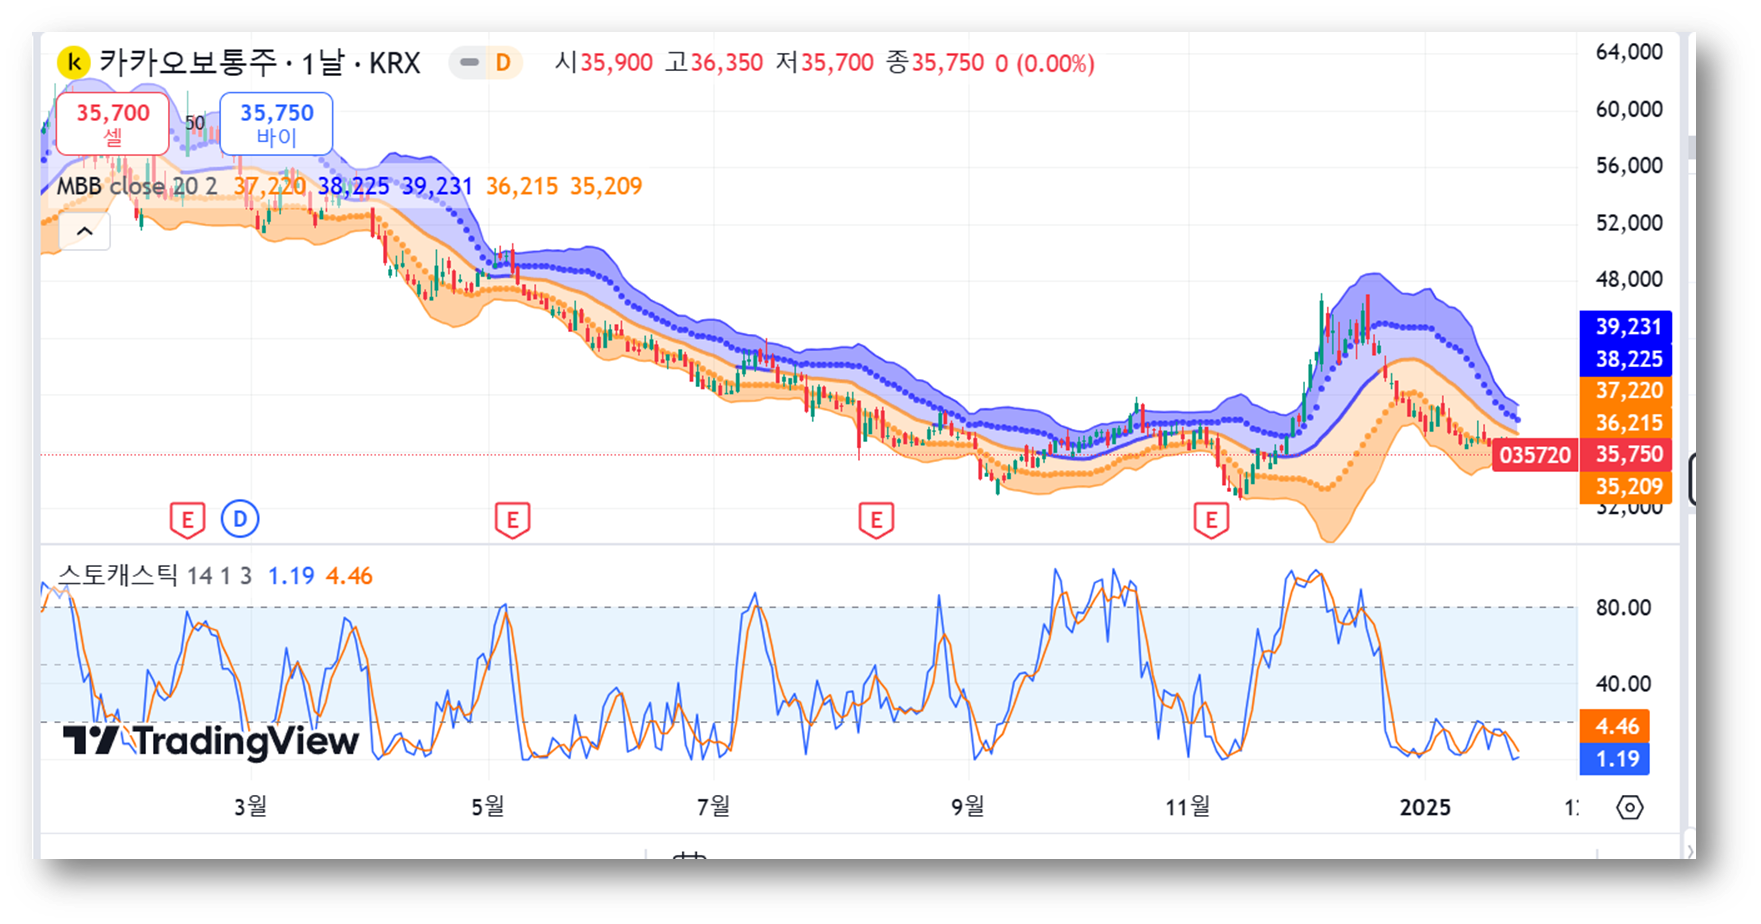Click the blue 1.19 stochastic value label
Image resolution: width=1761 pixels, height=924 pixels.
click(1616, 759)
